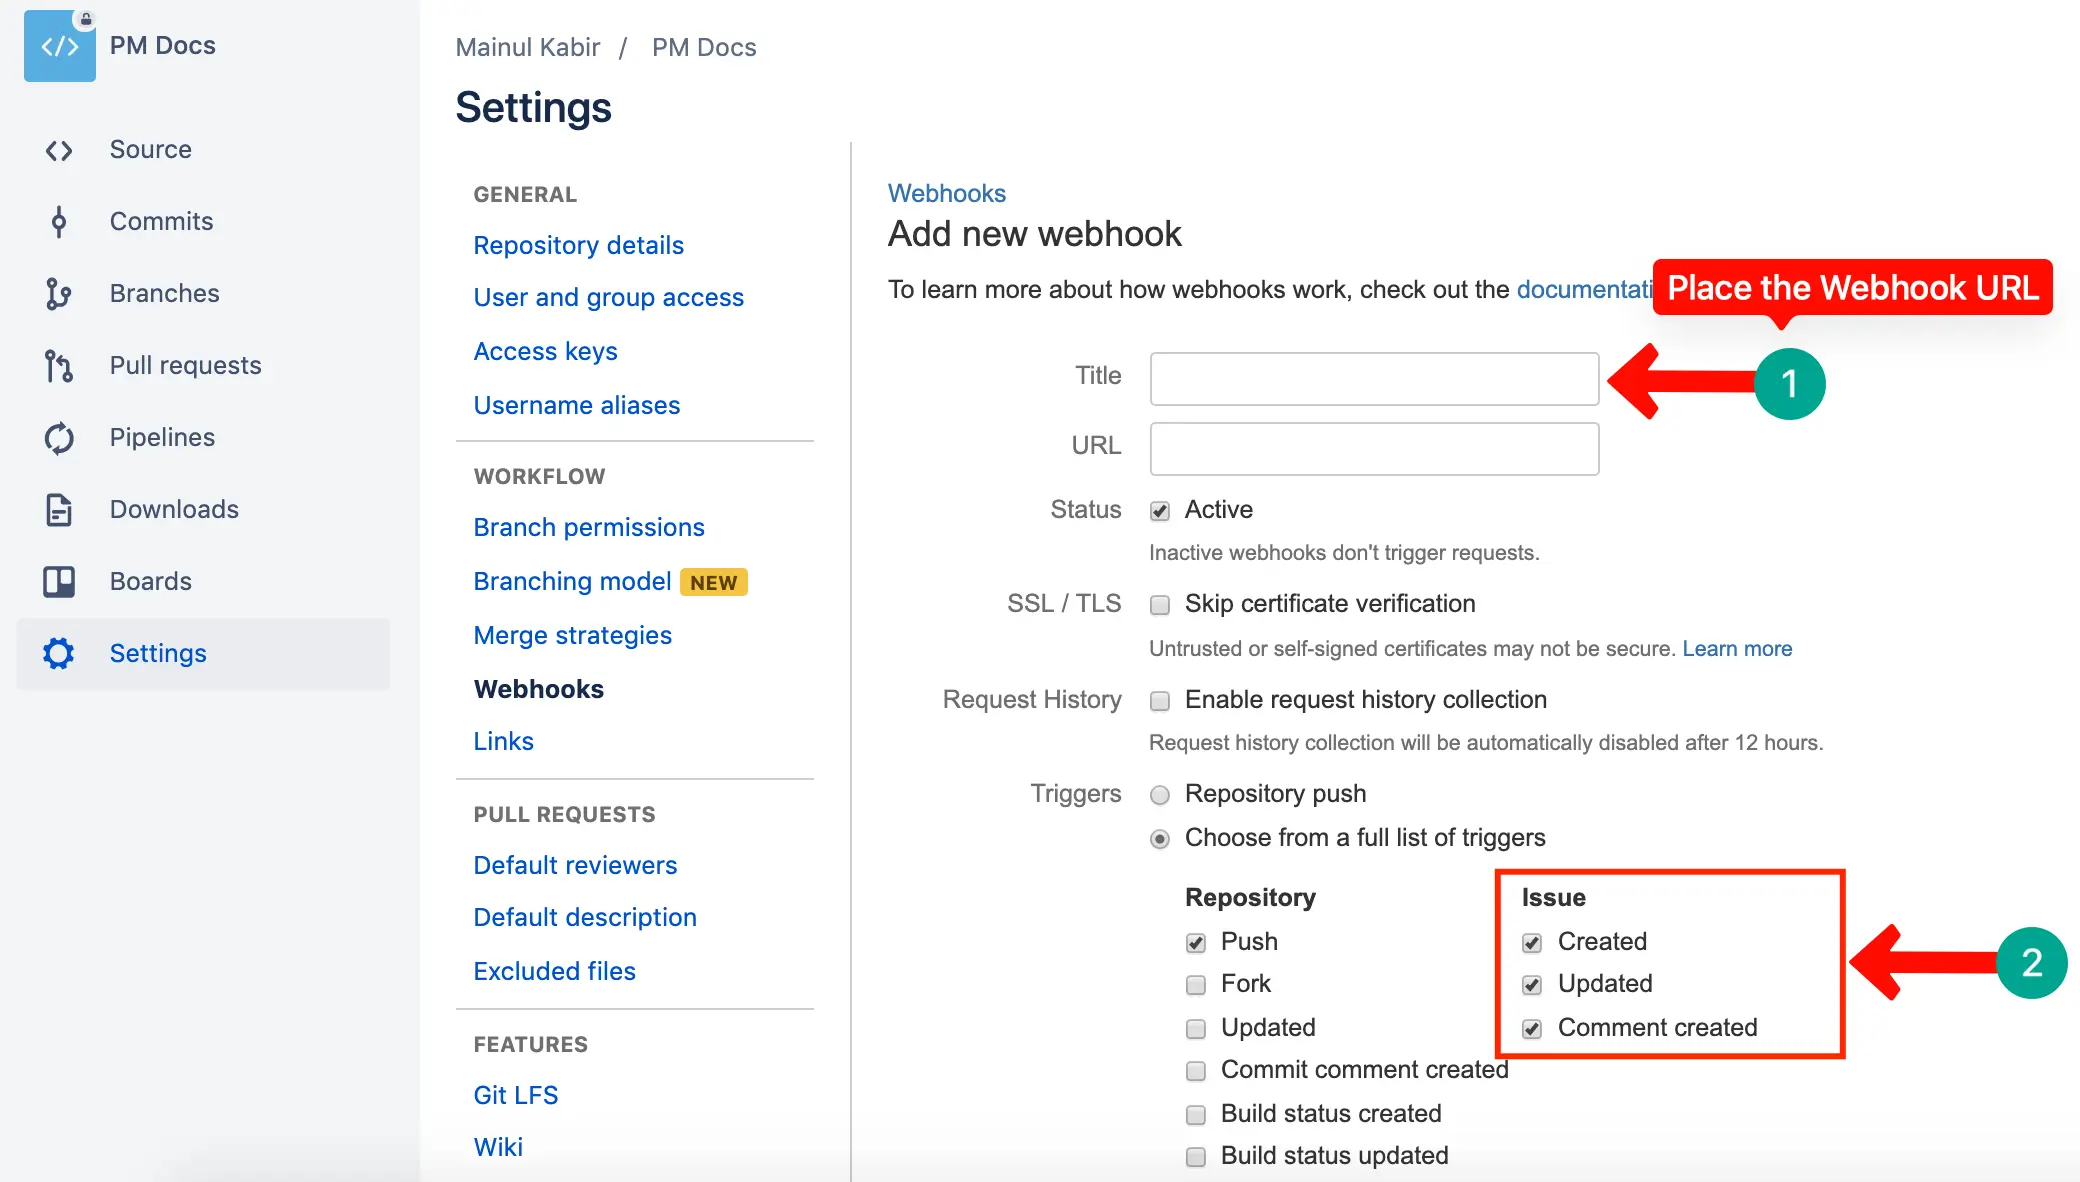Click Learn more about certificates
The width and height of the screenshot is (2080, 1182).
click(x=1737, y=648)
